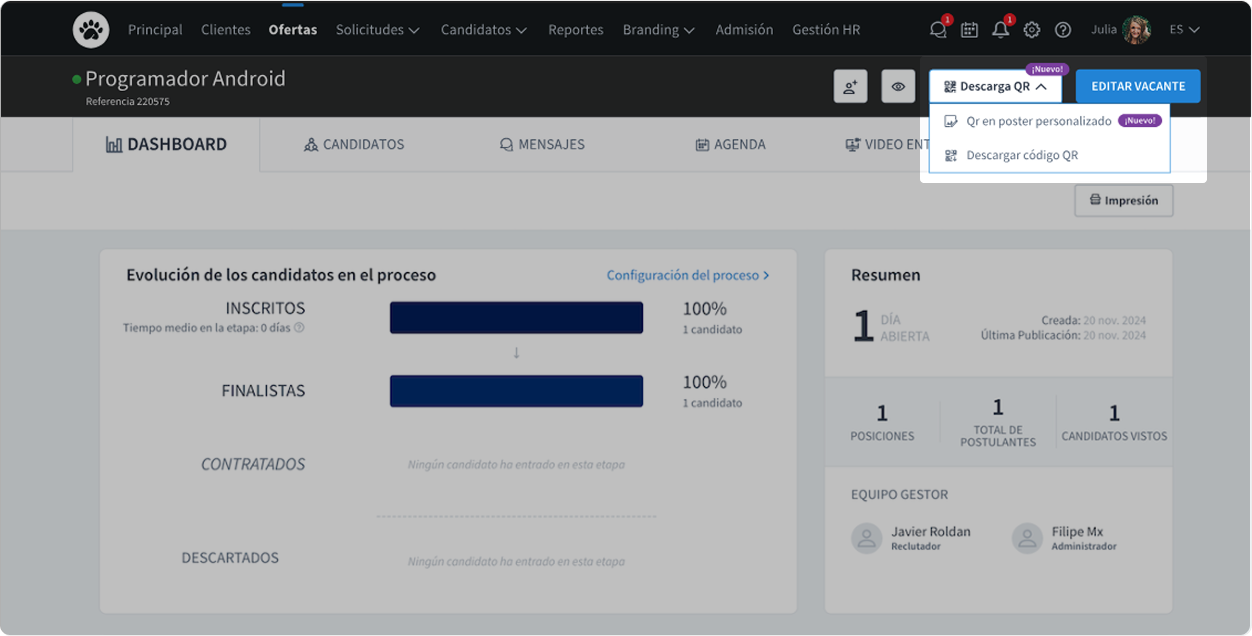The image size is (1252, 636).
Task: Go to Principal in navigation
Action: tap(155, 30)
